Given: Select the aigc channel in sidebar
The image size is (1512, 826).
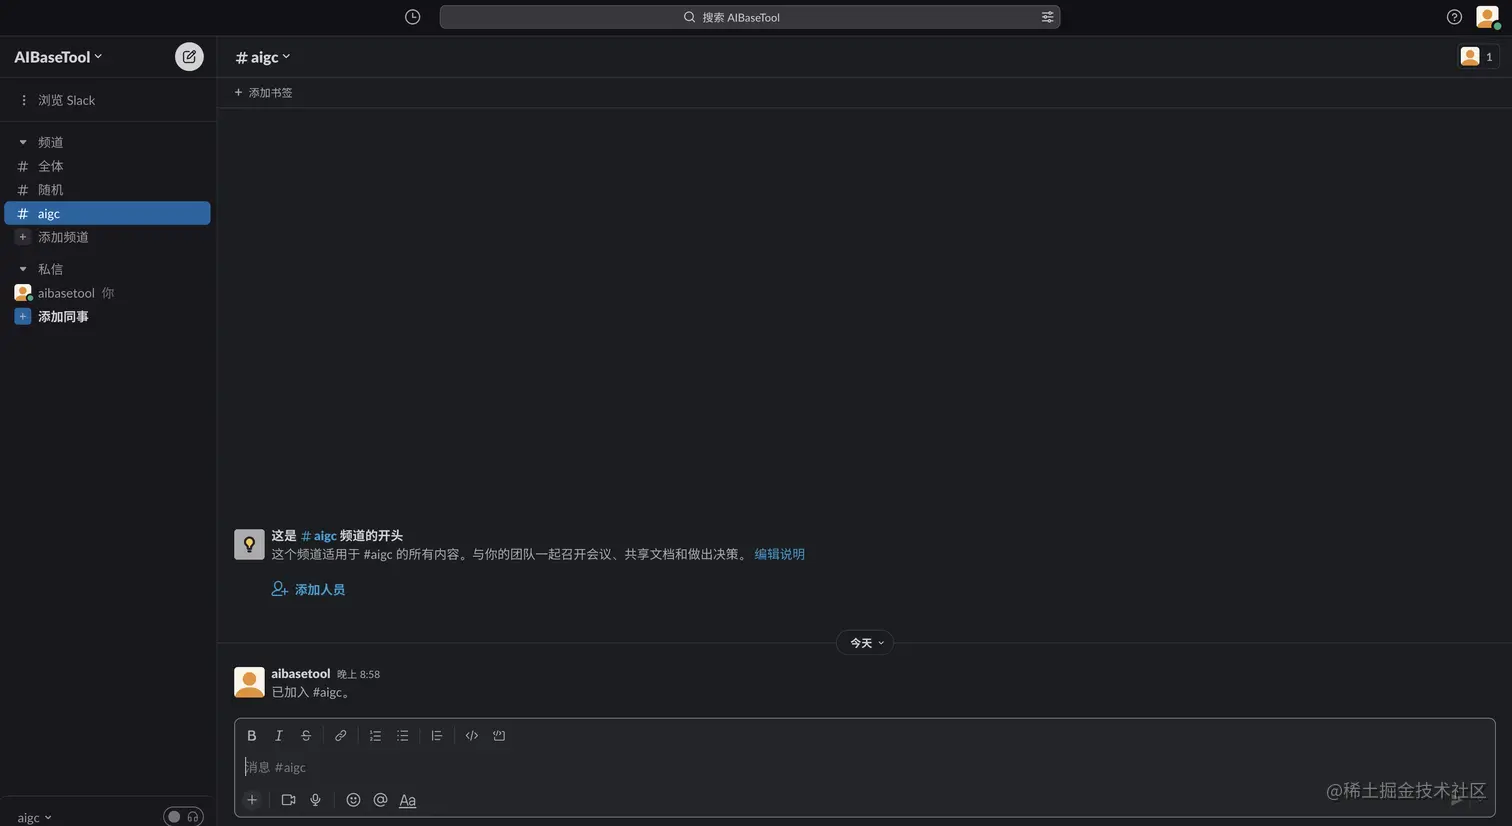Looking at the screenshot, I should point(107,213).
